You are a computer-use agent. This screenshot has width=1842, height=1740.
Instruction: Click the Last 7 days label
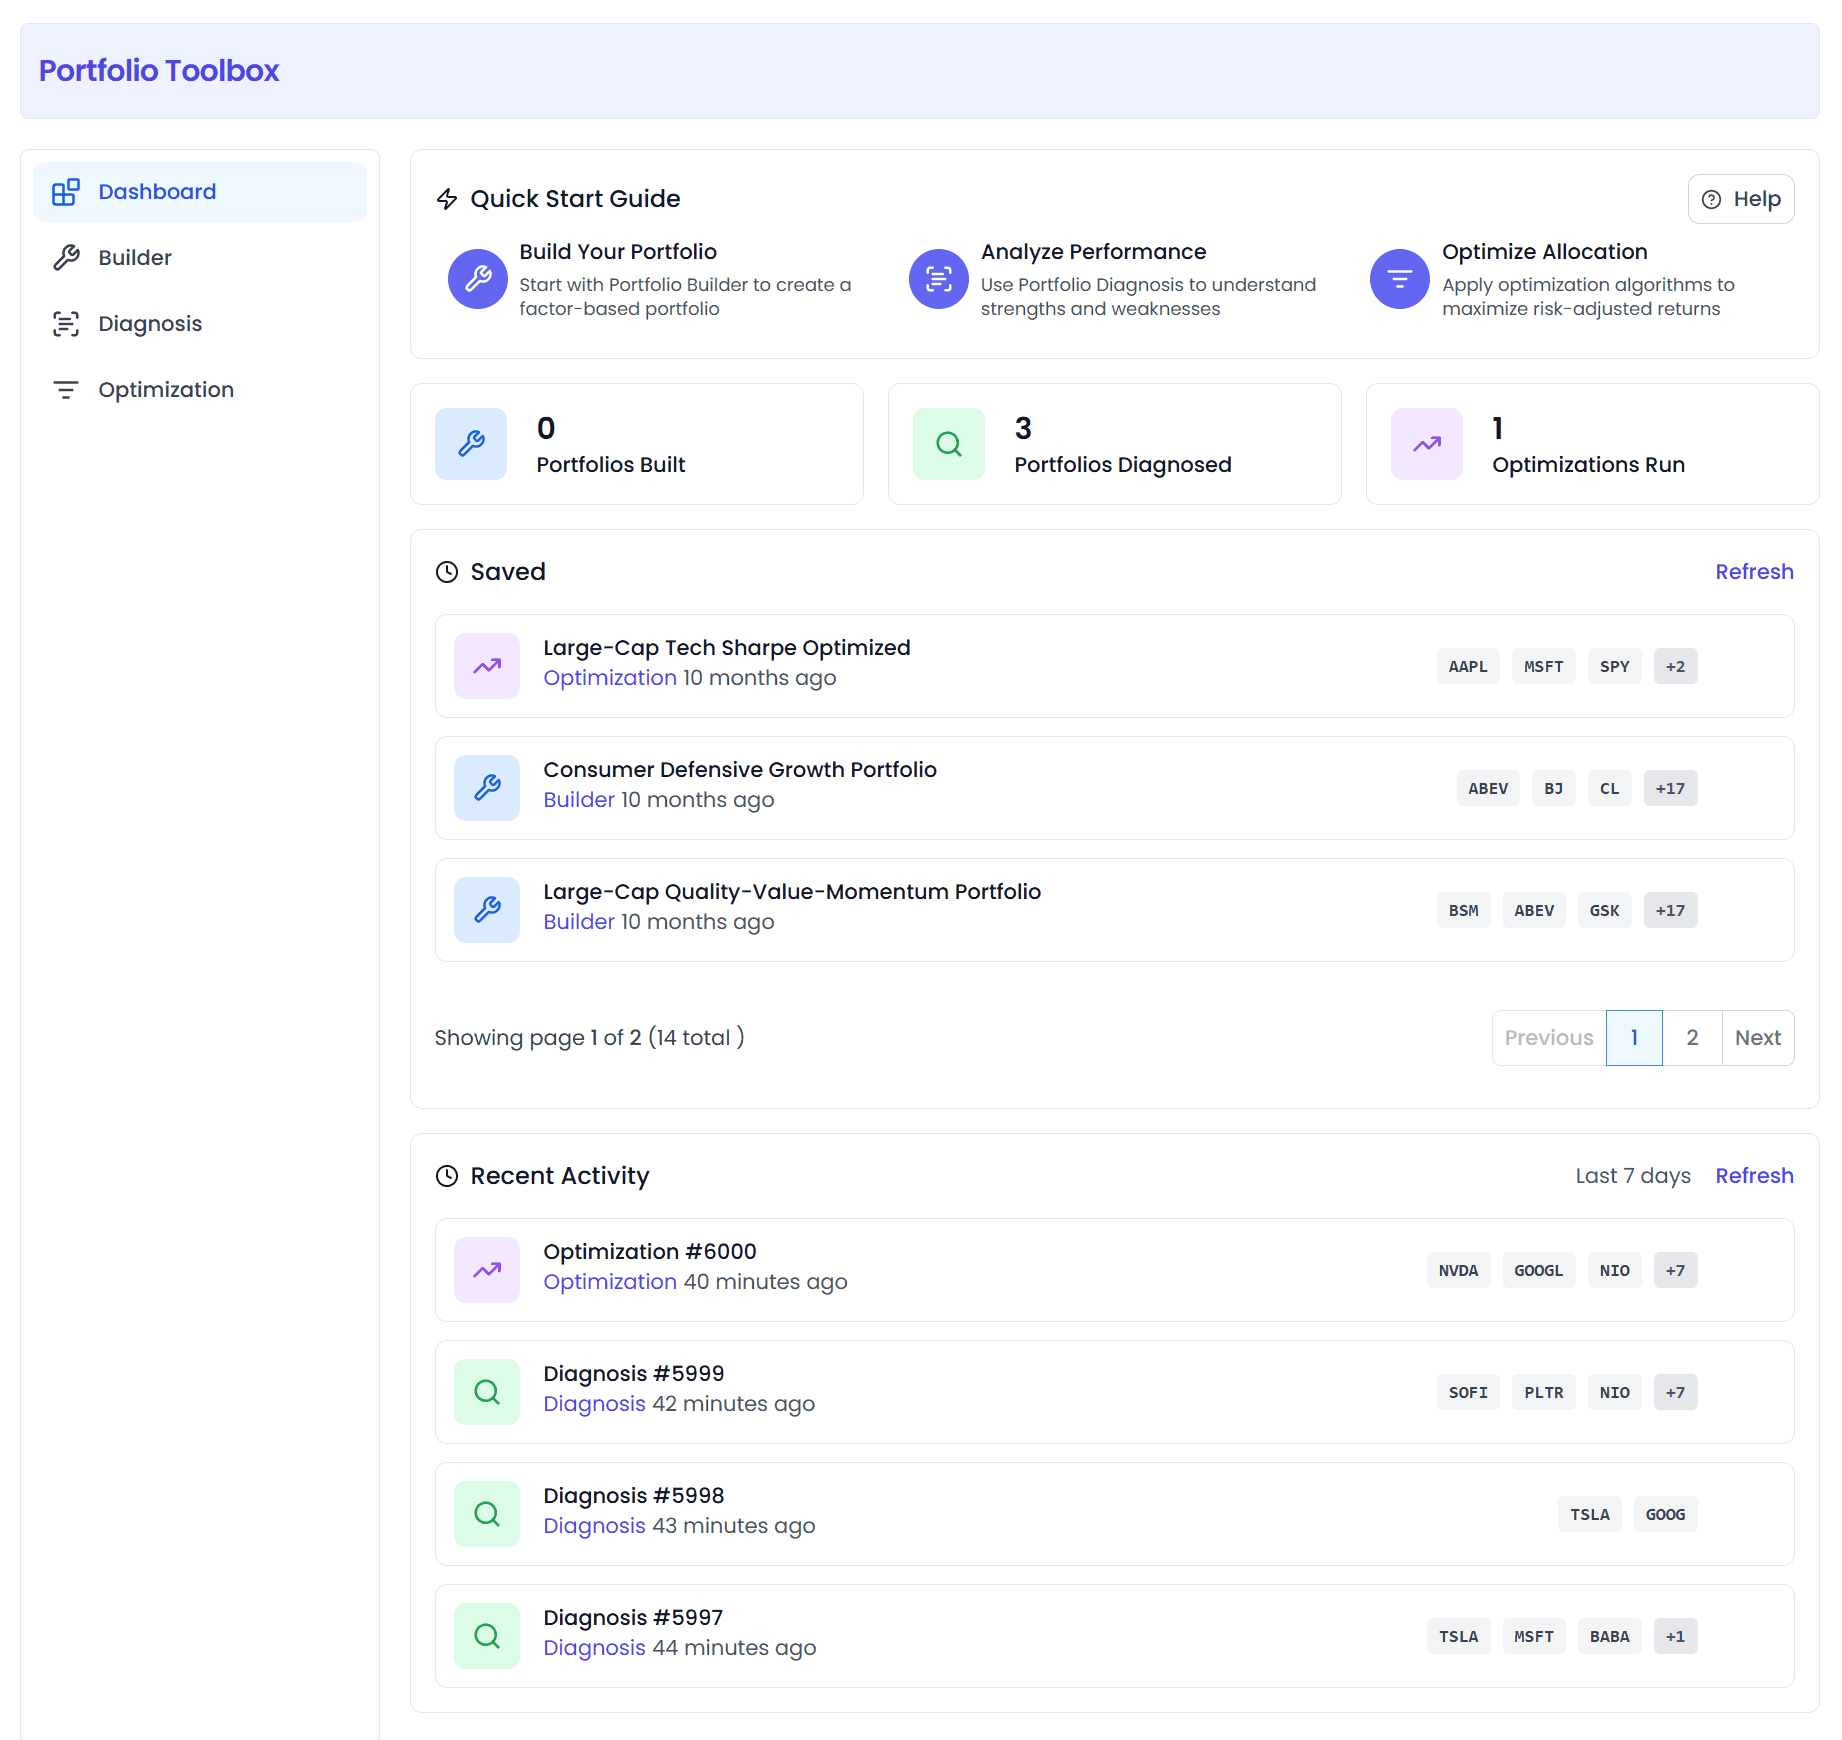tap(1633, 1176)
